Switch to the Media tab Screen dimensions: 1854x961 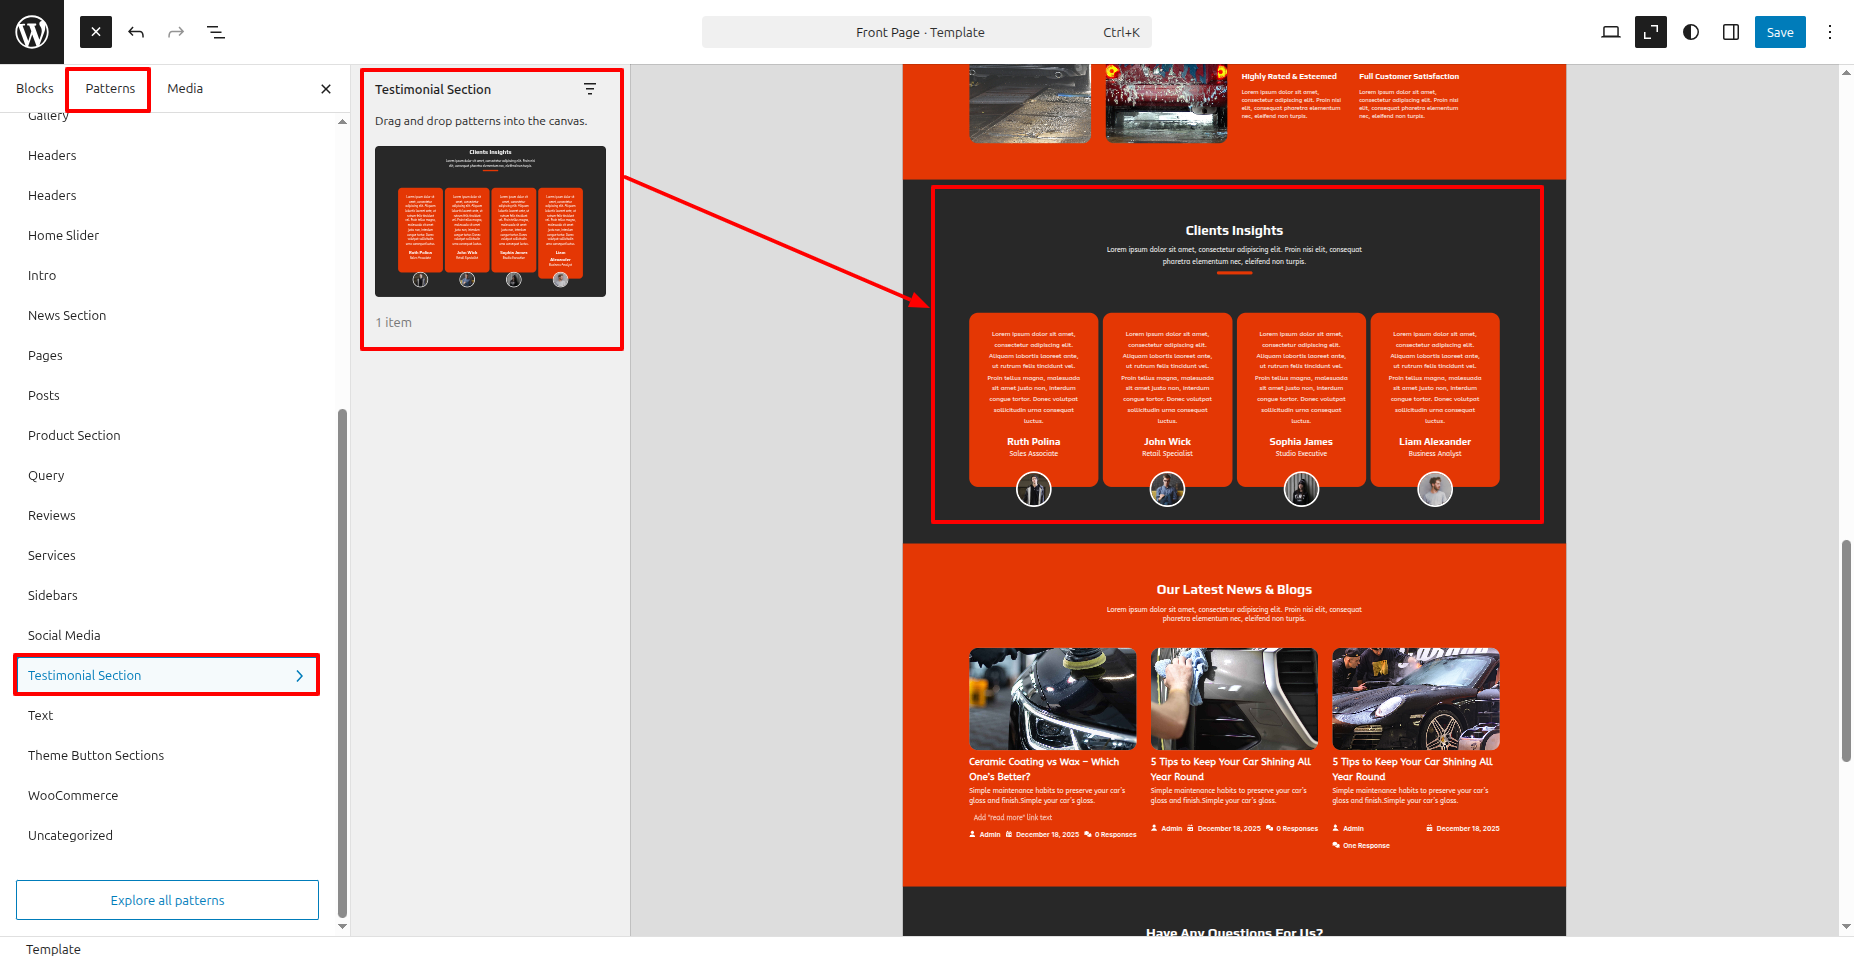click(185, 89)
